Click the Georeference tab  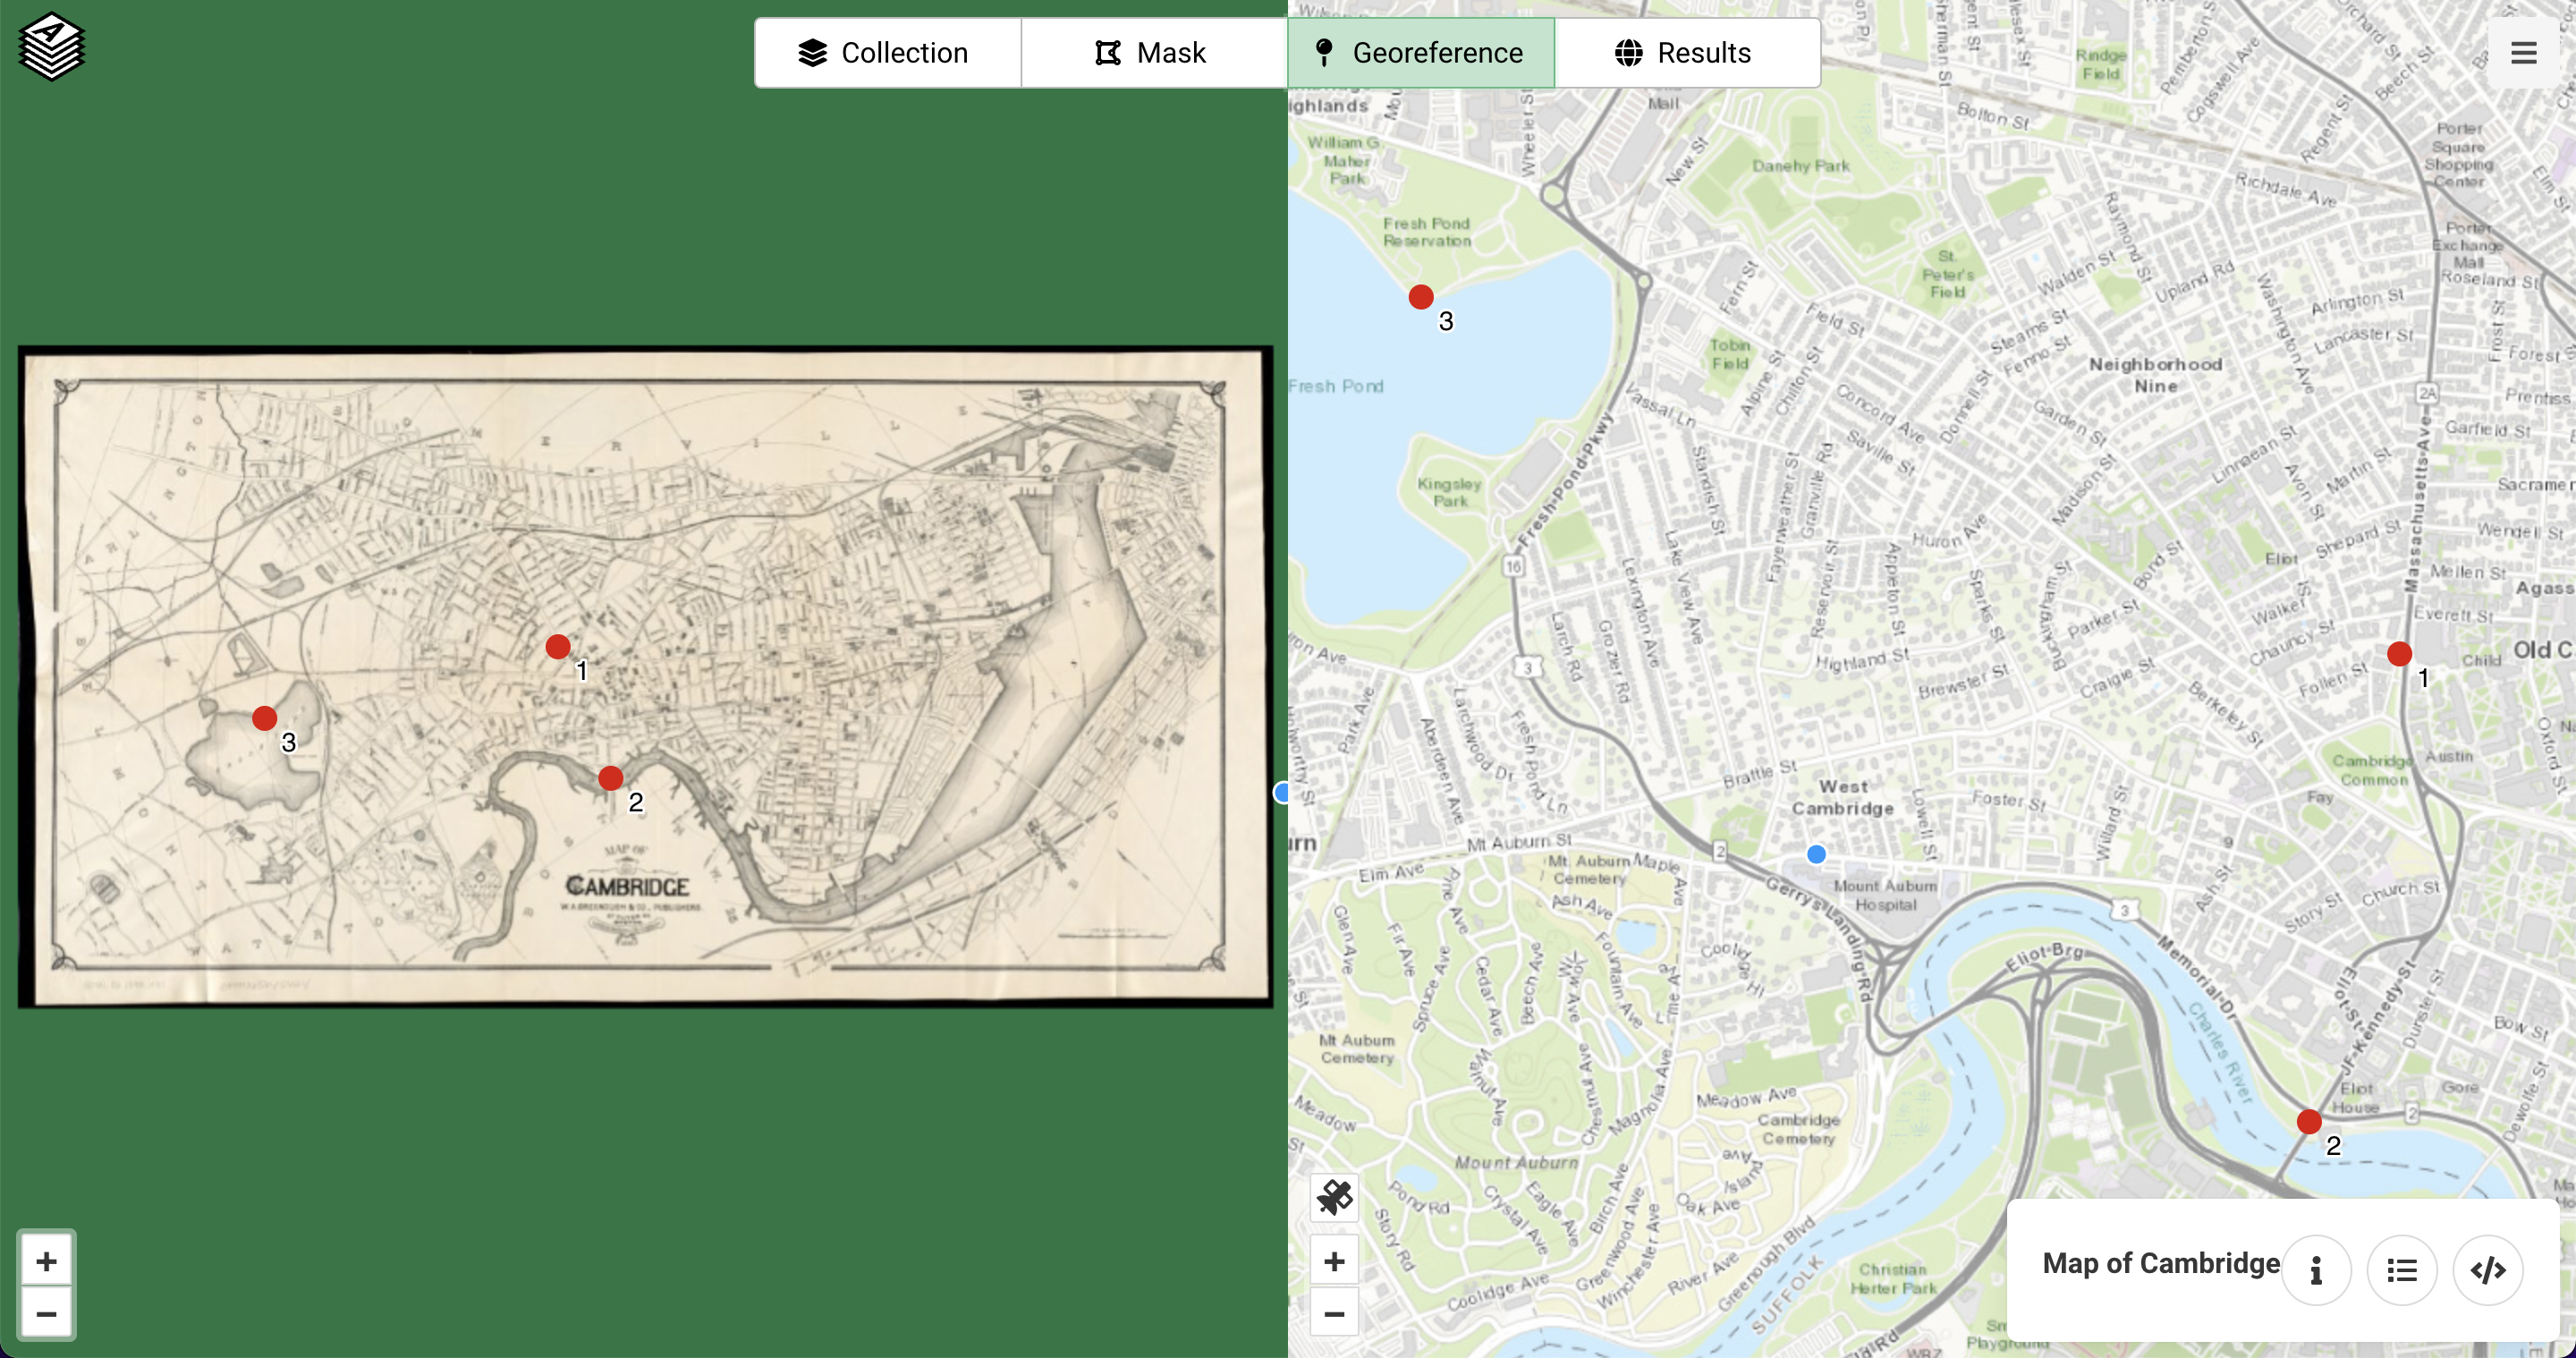(x=1419, y=51)
